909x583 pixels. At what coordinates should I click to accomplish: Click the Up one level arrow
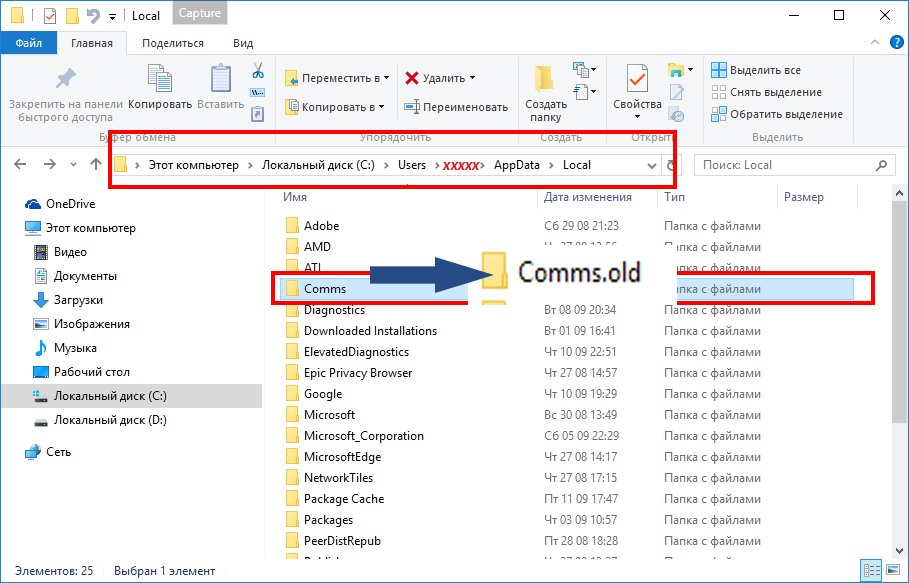coord(95,165)
